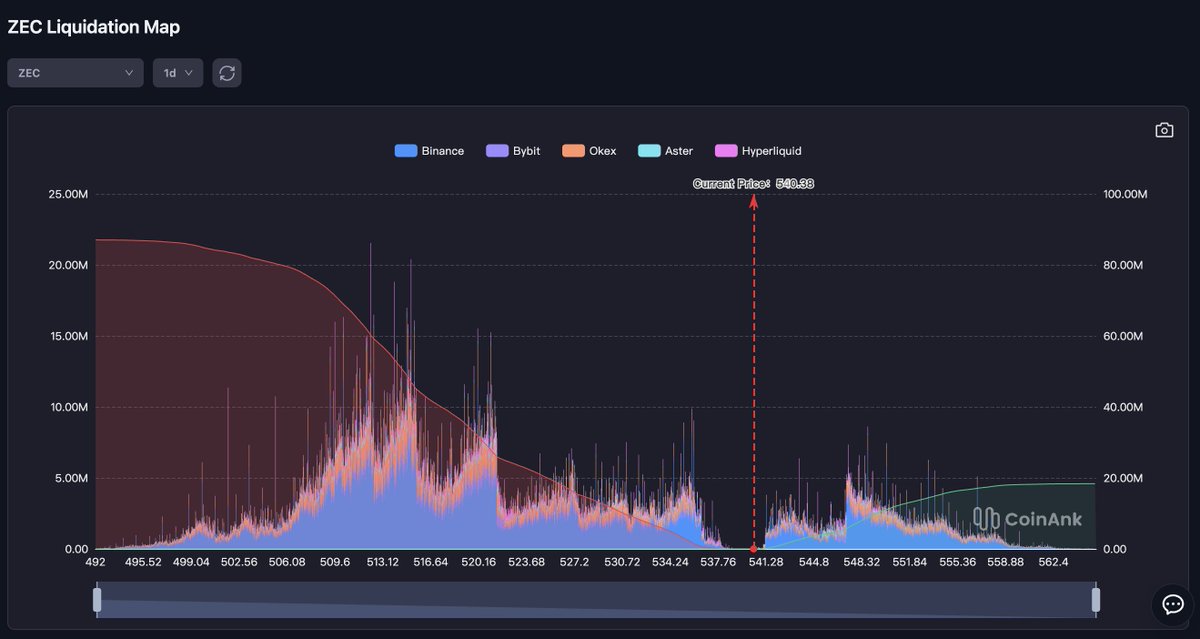Toggle Aster series in legend
1200x639 pixels.
665,151
